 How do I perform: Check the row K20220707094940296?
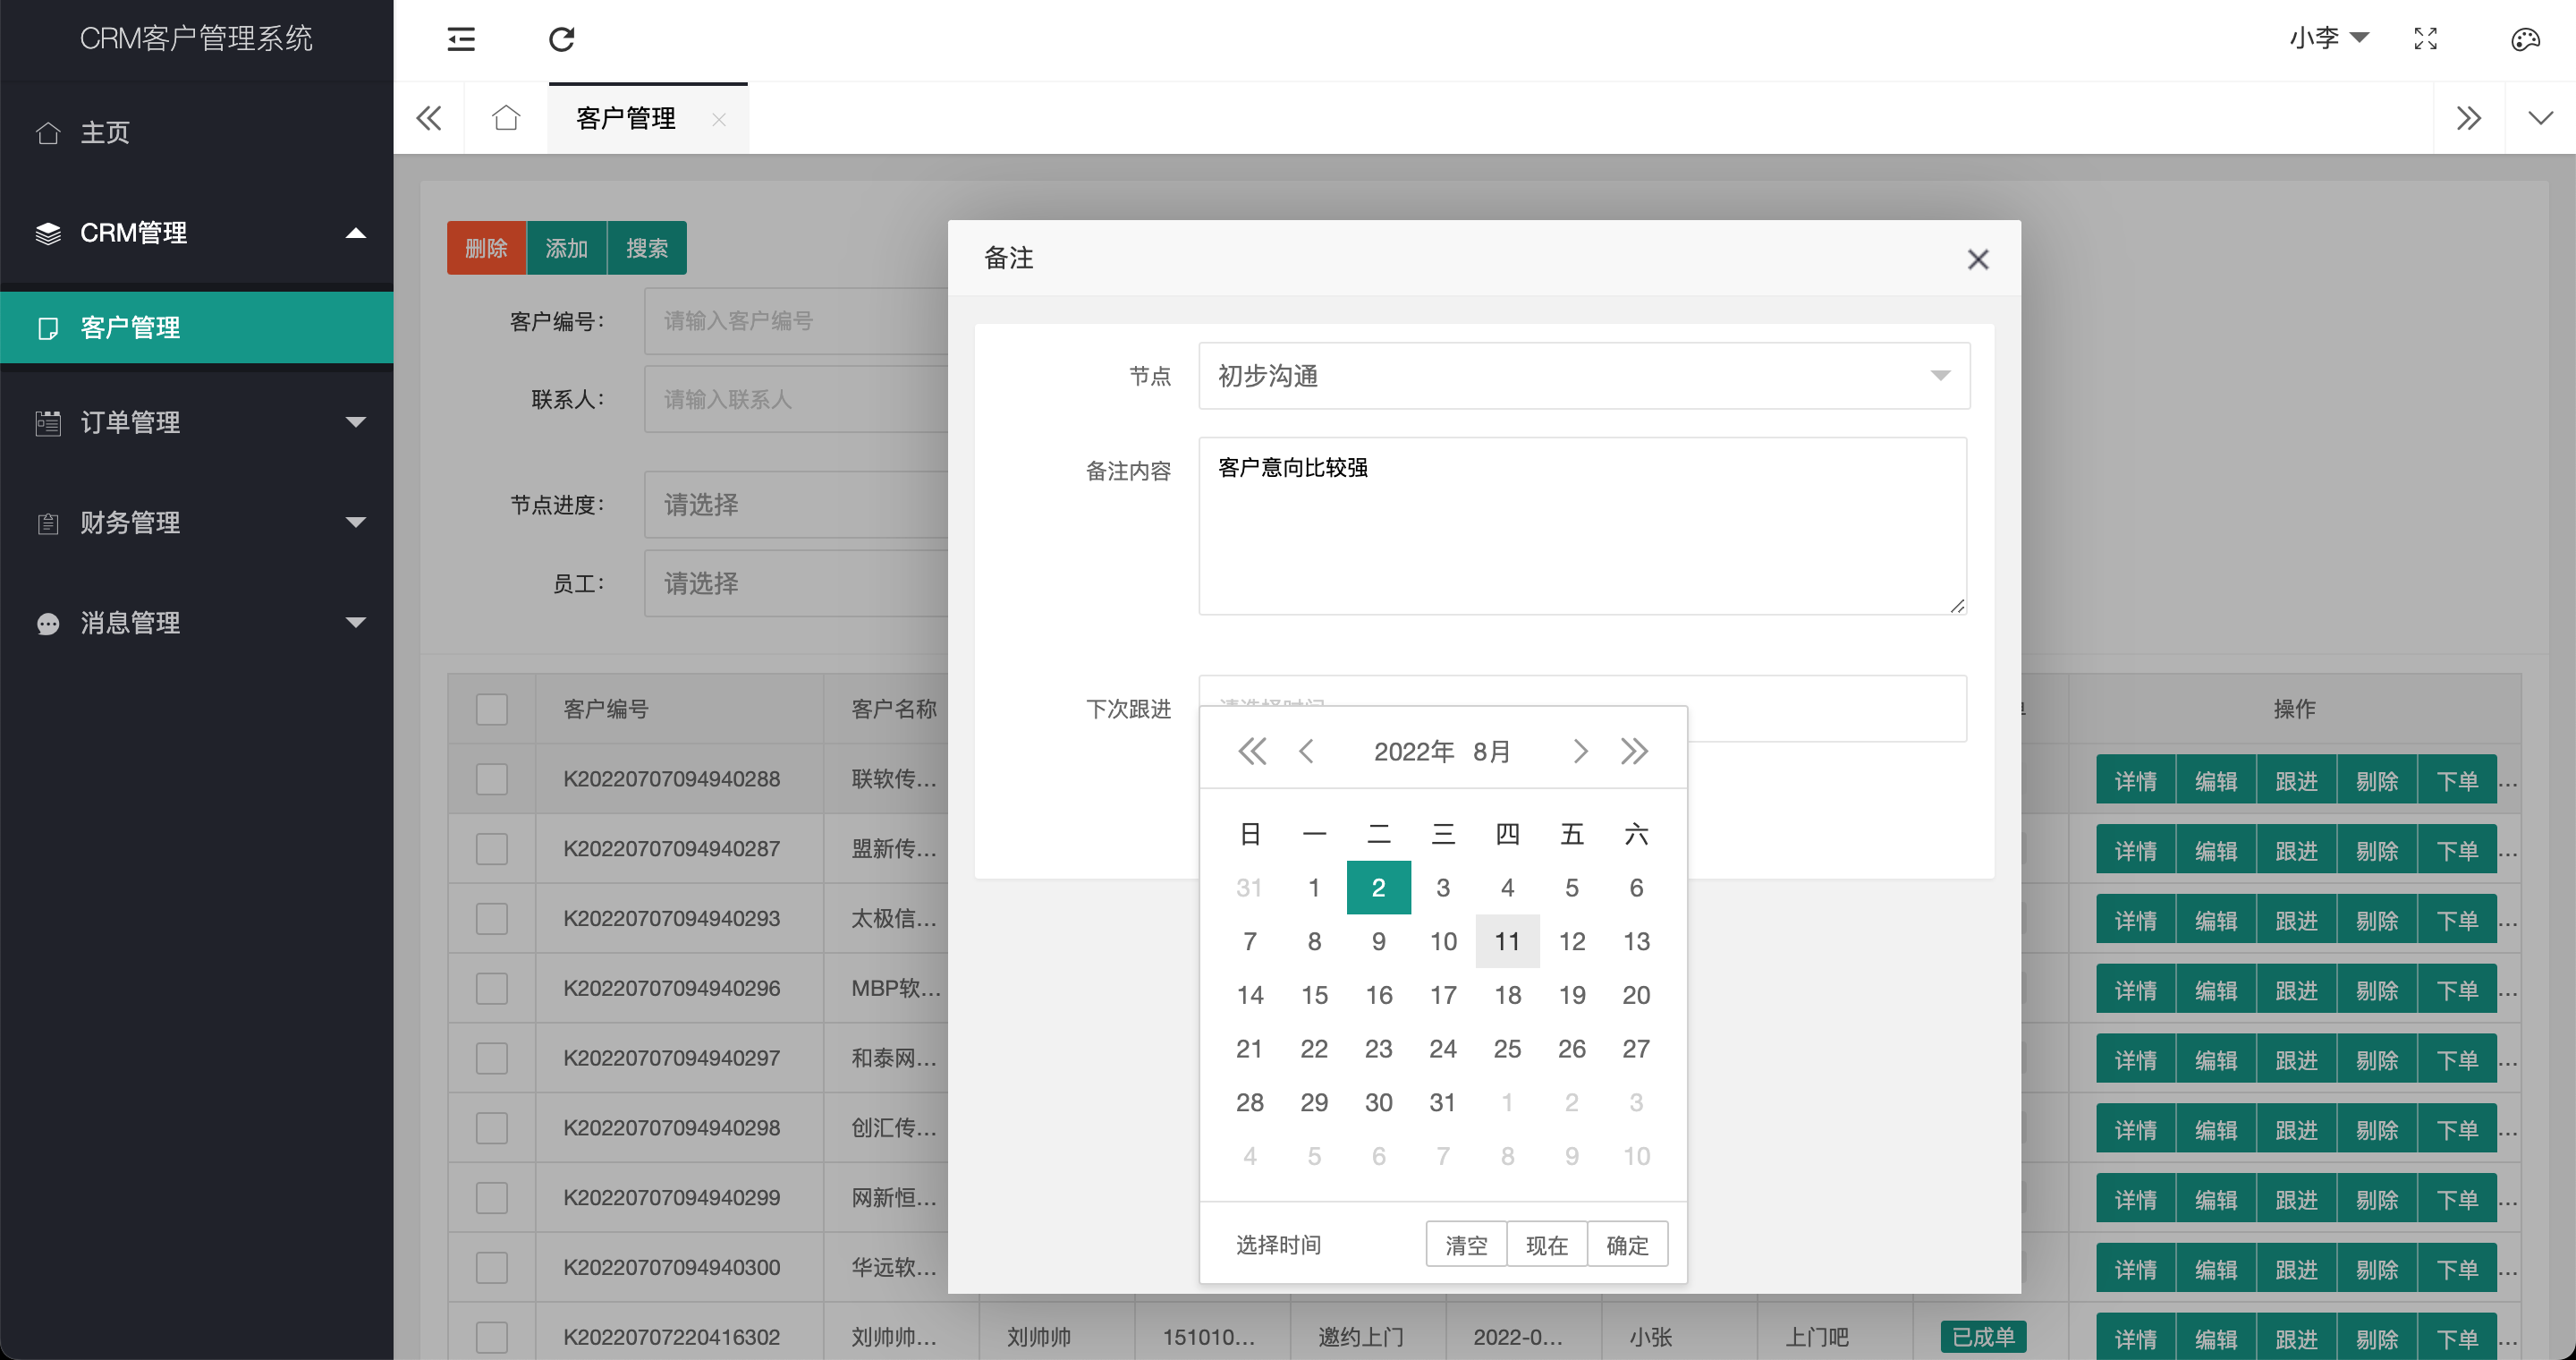[x=491, y=989]
